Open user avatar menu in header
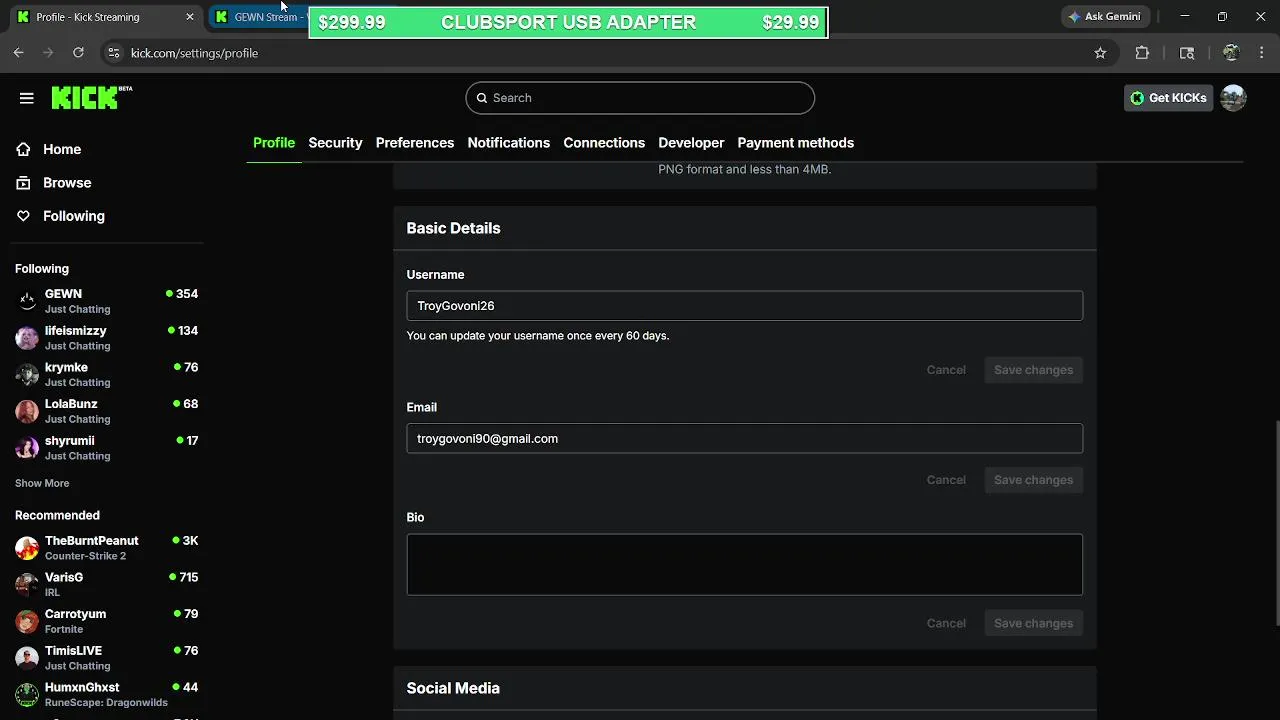1280x720 pixels. (x=1233, y=98)
